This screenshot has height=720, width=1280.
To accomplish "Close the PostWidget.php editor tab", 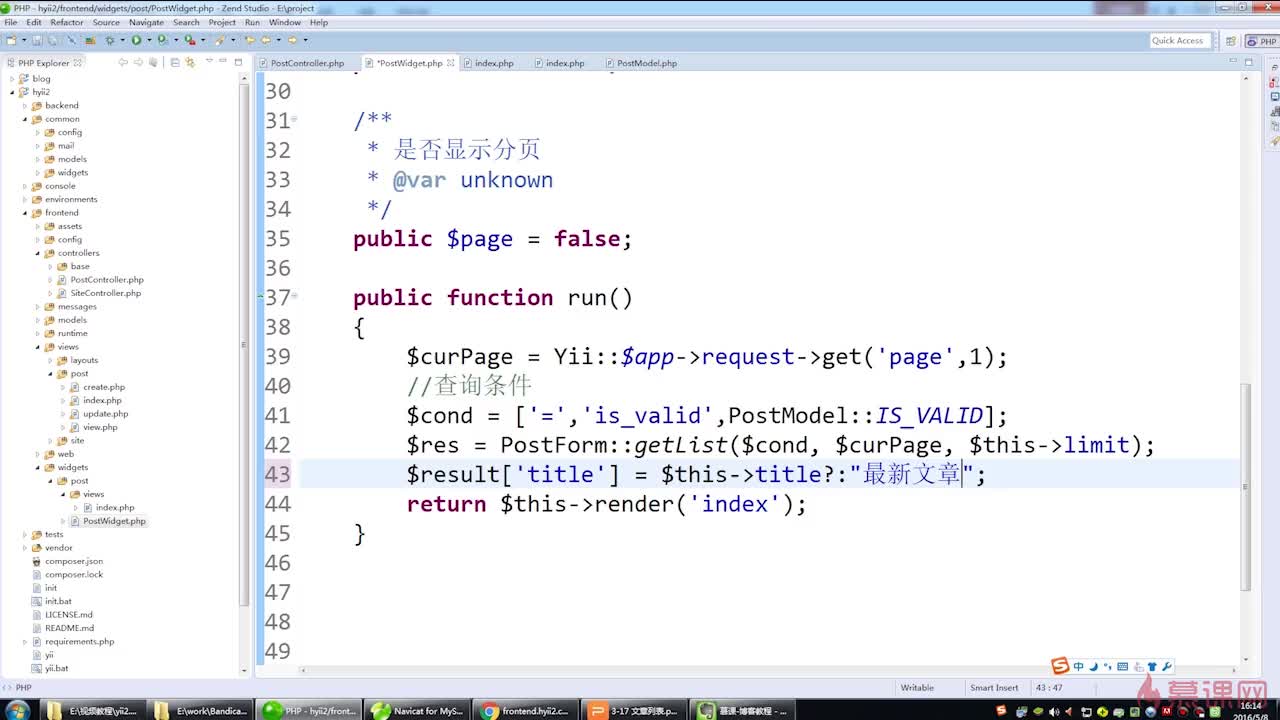I will point(450,63).
